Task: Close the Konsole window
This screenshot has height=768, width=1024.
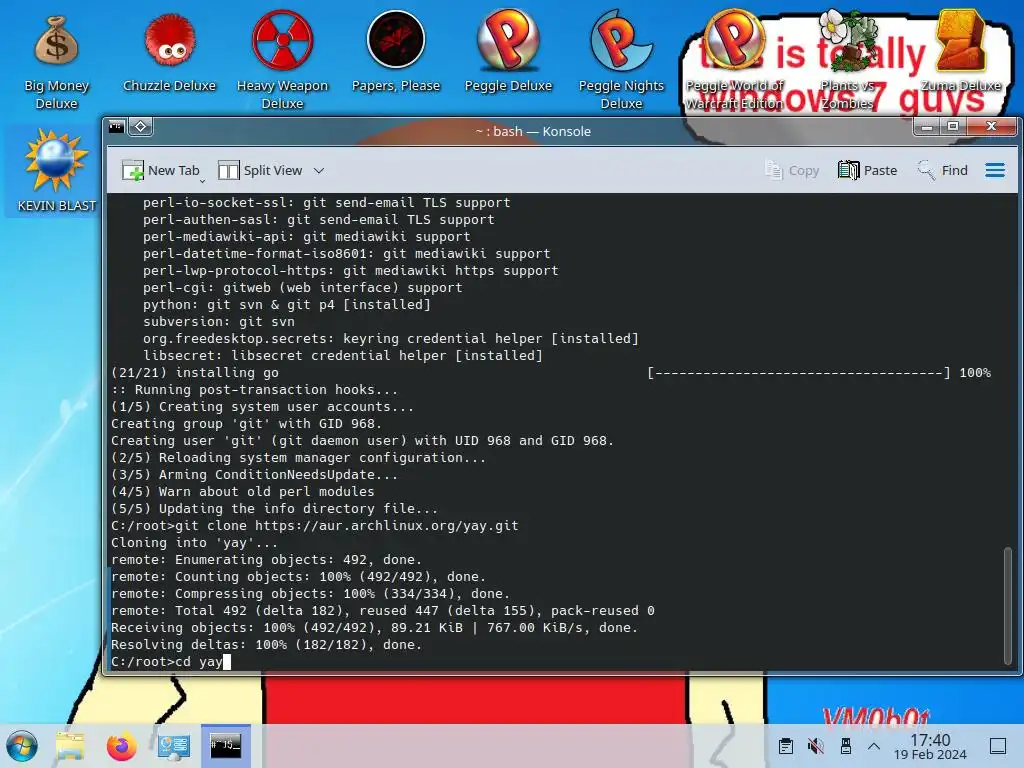Action: coord(991,127)
